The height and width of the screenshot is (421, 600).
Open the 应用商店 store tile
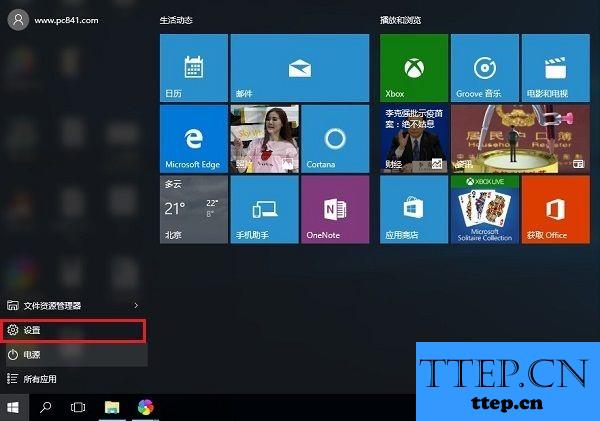(x=414, y=210)
